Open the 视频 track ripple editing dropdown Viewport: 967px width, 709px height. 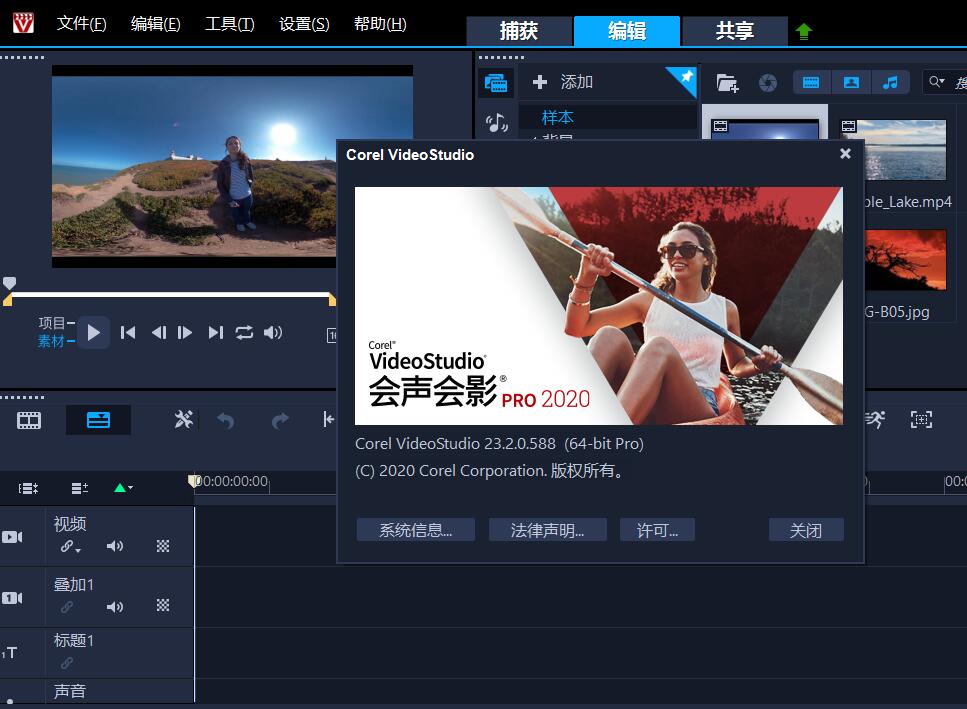tap(70, 546)
